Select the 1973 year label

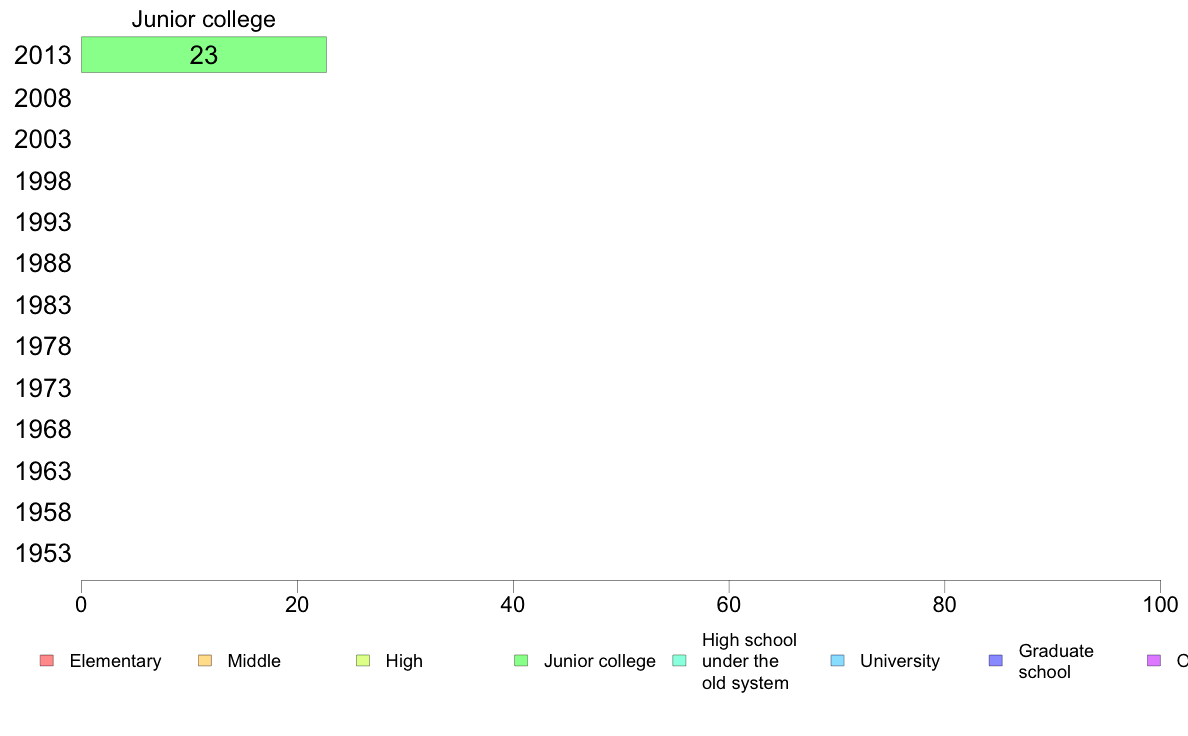point(42,388)
